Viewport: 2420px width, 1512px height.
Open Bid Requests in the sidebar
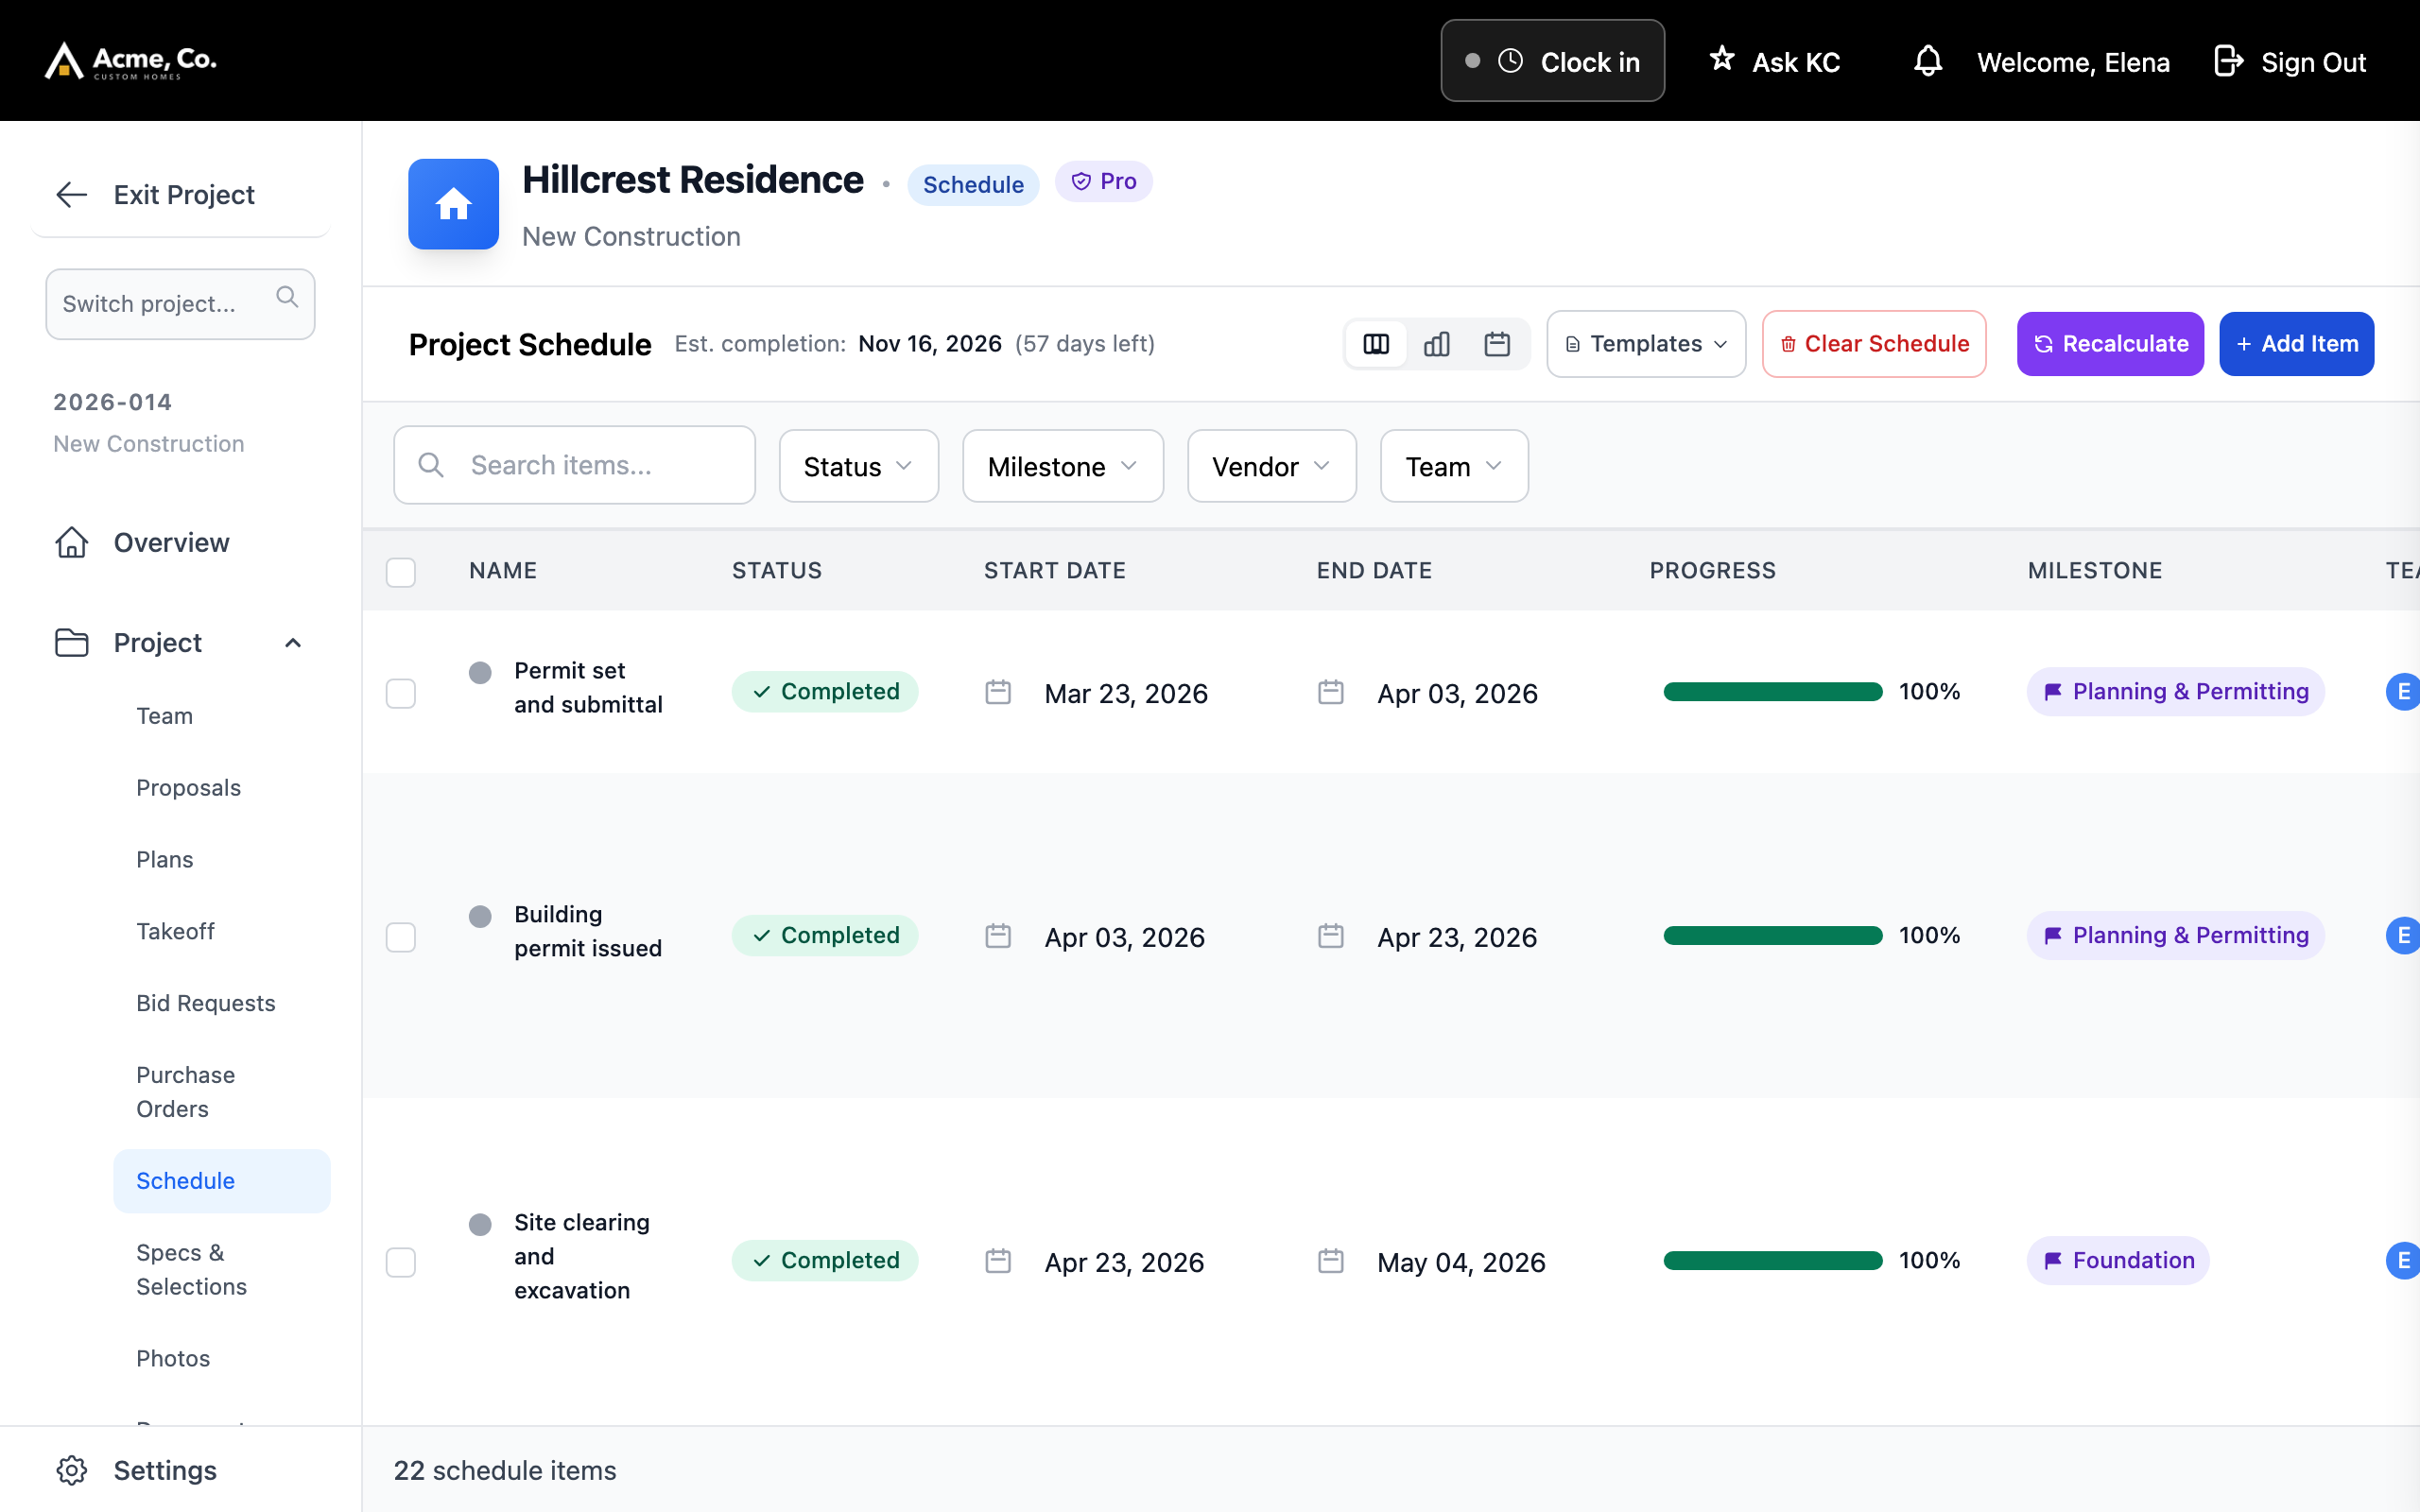(205, 1003)
